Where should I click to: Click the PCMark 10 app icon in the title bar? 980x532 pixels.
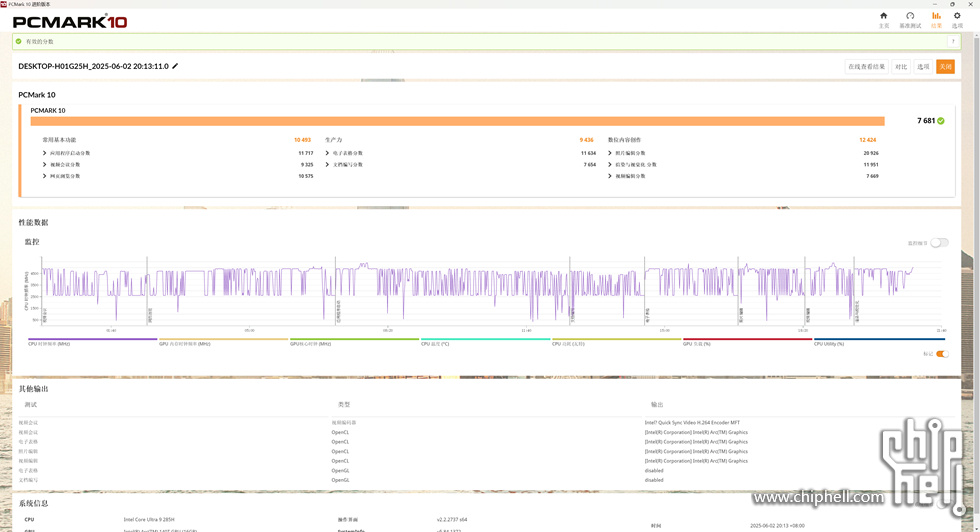coord(4,4)
